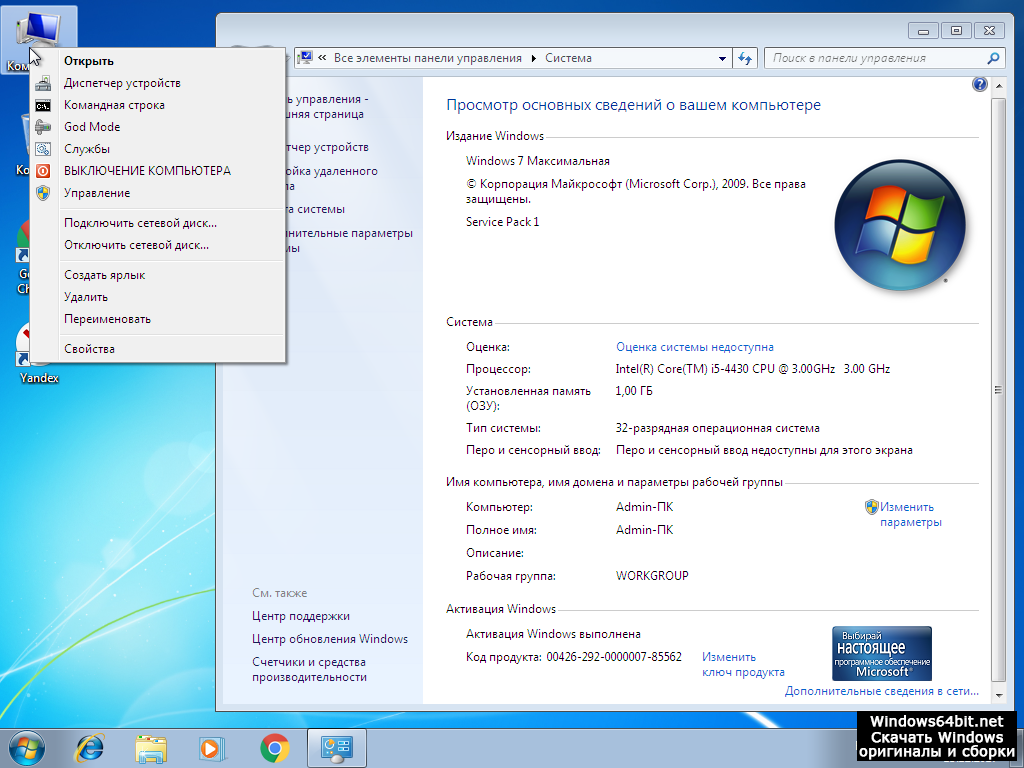Expand the address bar history dropdown arrow
Image resolution: width=1024 pixels, height=768 pixels.
pos(722,58)
